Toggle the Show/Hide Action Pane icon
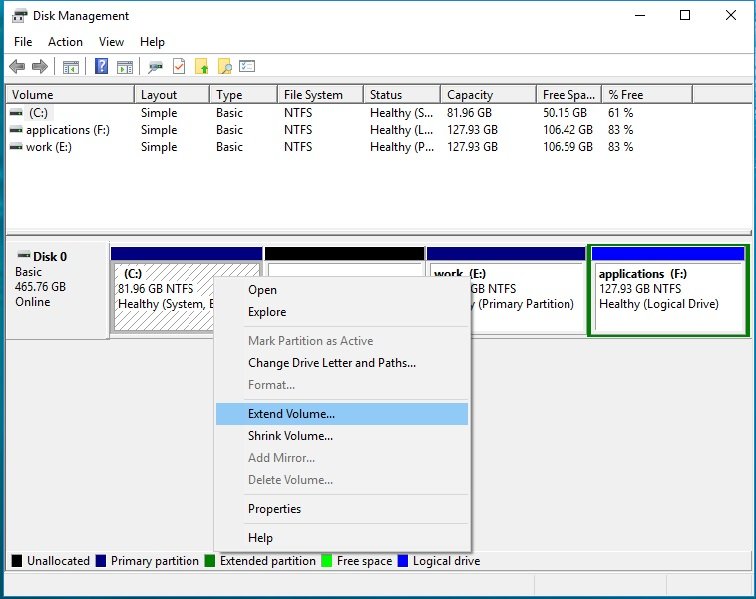The width and height of the screenshot is (756, 599). (125, 67)
